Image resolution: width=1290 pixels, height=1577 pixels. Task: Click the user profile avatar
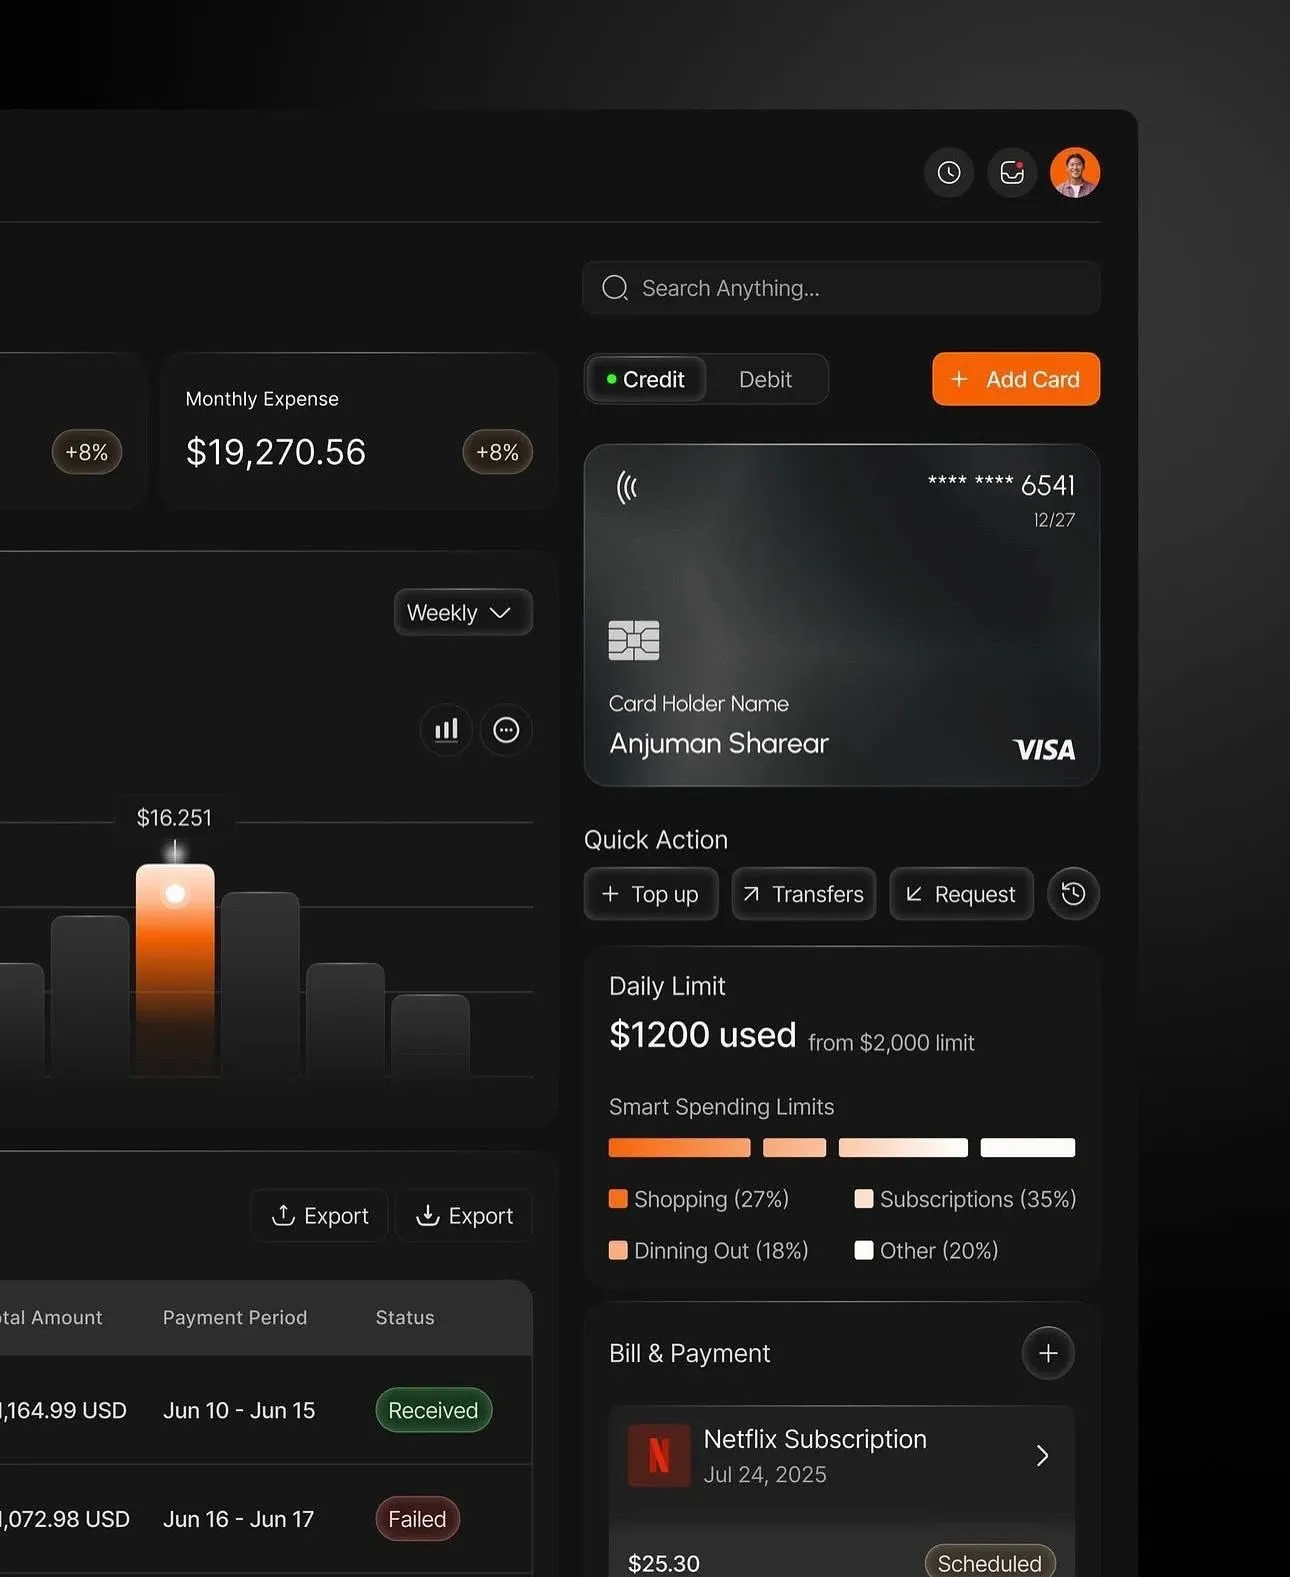point(1075,173)
